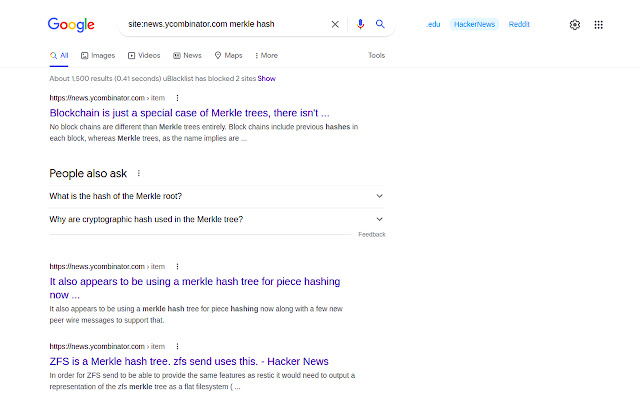Viewport: 640px width, 400px height.
Task: Click the URL above 'It also appears' result
Action: (107, 267)
